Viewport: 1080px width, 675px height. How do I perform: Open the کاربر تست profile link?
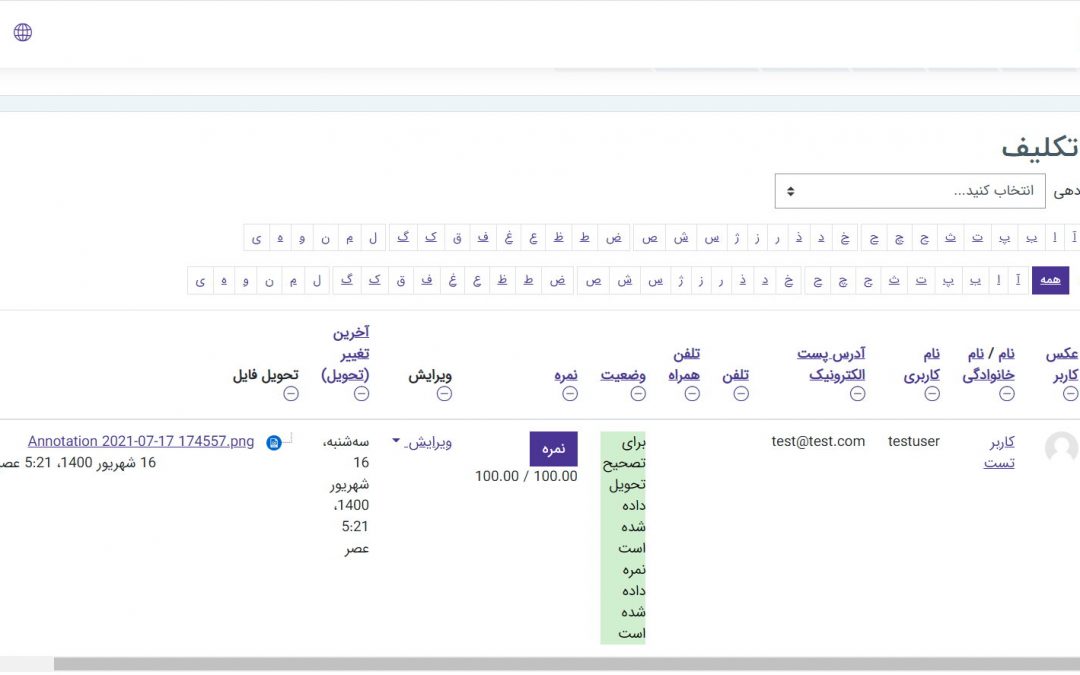[1001, 452]
